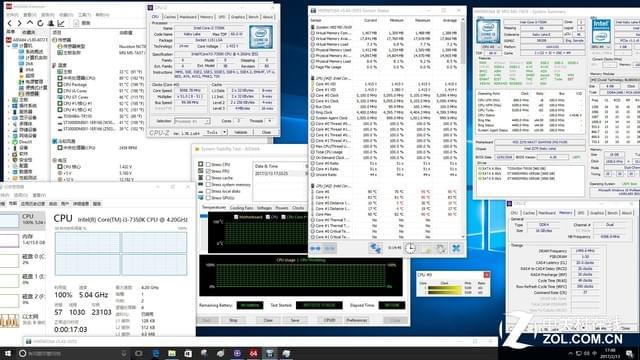Open the Store icon on the taskbar

(188, 353)
